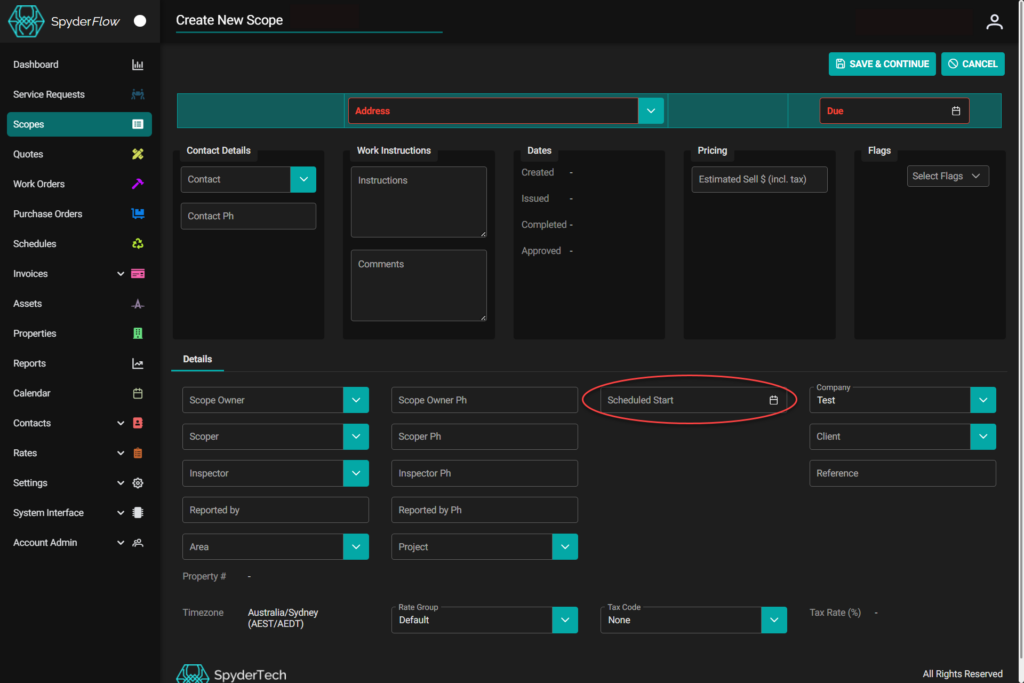The width and height of the screenshot is (1024, 683).
Task: Click the Instructions text area
Action: point(418,201)
